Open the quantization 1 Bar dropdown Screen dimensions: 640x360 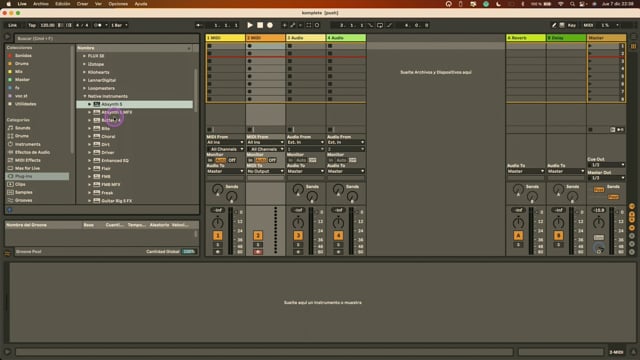(119, 25)
